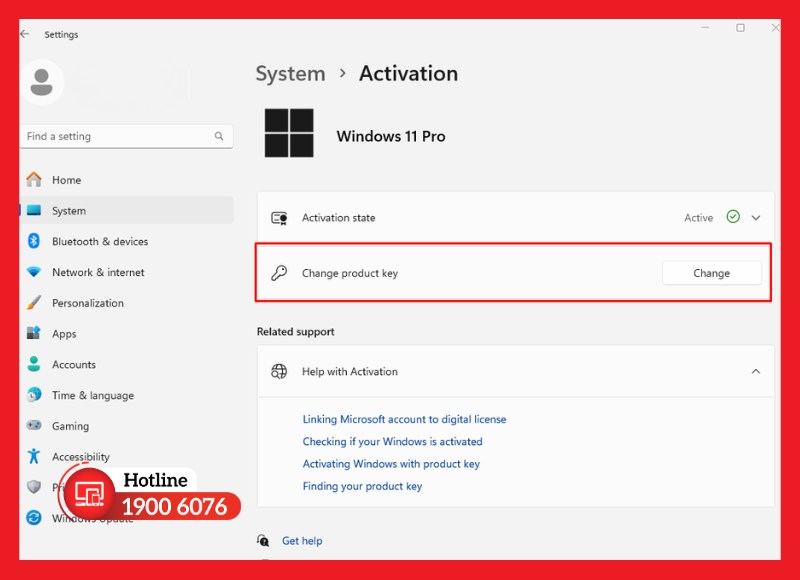Open Accessibility settings

point(127,456)
